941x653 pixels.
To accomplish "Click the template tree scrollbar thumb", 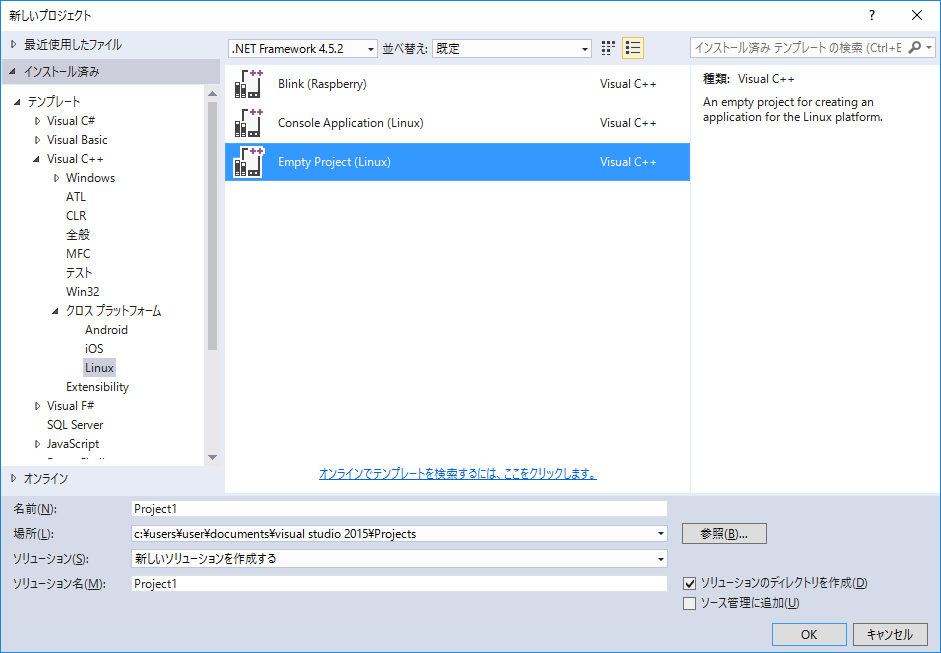I will point(212,226).
